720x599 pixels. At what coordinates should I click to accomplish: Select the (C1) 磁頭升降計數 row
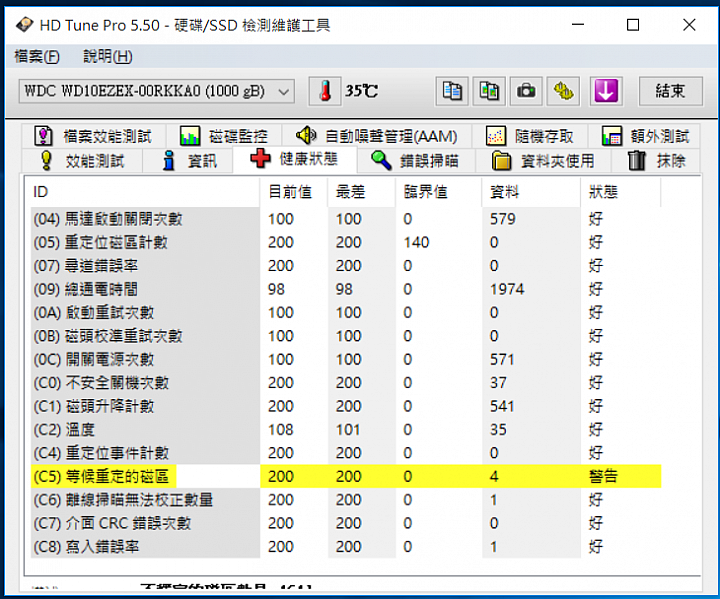[346, 406]
